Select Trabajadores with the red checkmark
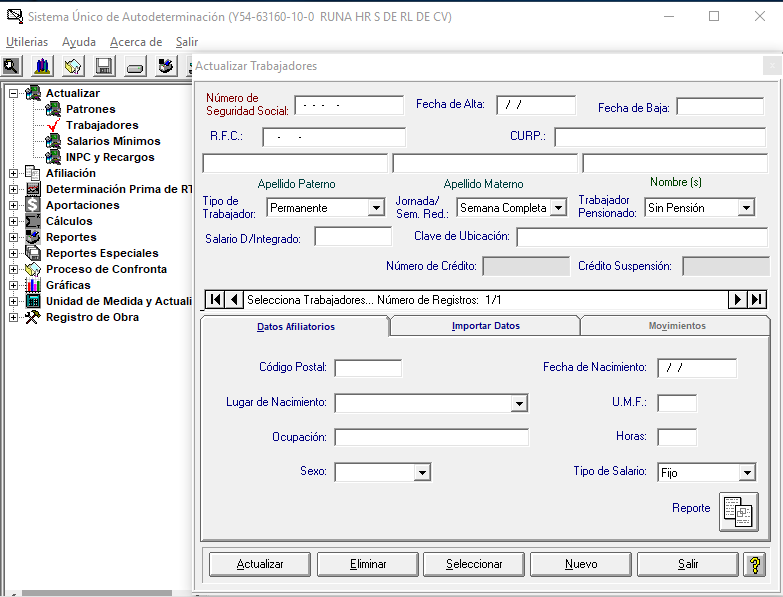The height and width of the screenshot is (597, 783). 102,125
